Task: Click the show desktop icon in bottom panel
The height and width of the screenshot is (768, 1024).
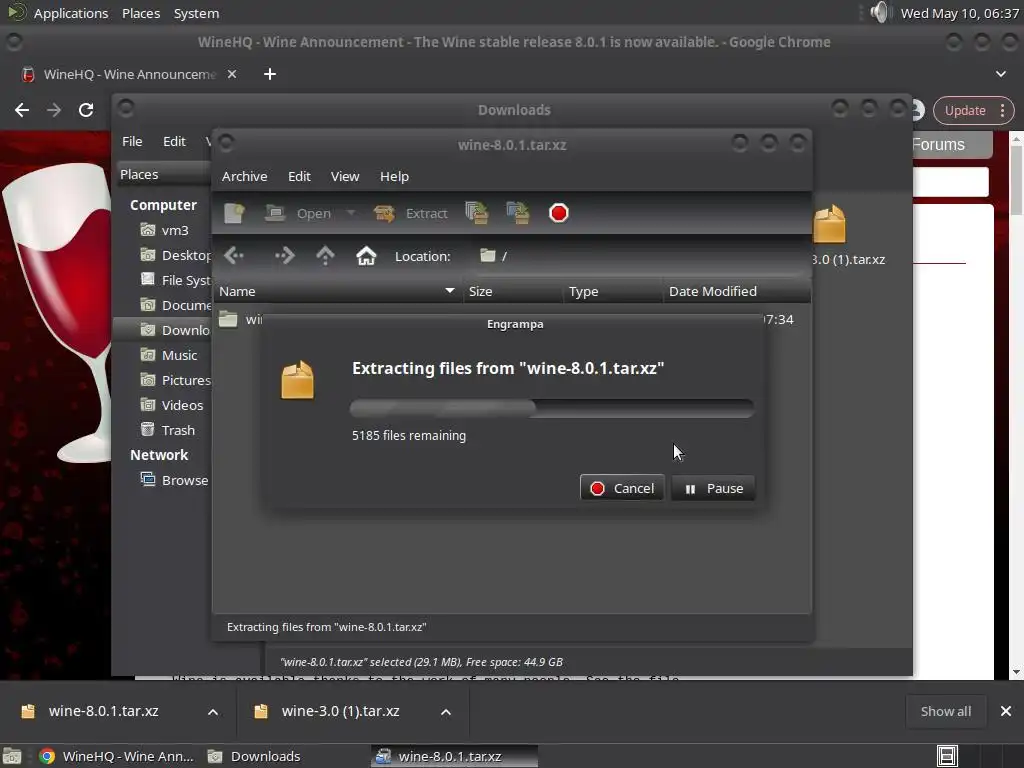Action: [x=12, y=756]
